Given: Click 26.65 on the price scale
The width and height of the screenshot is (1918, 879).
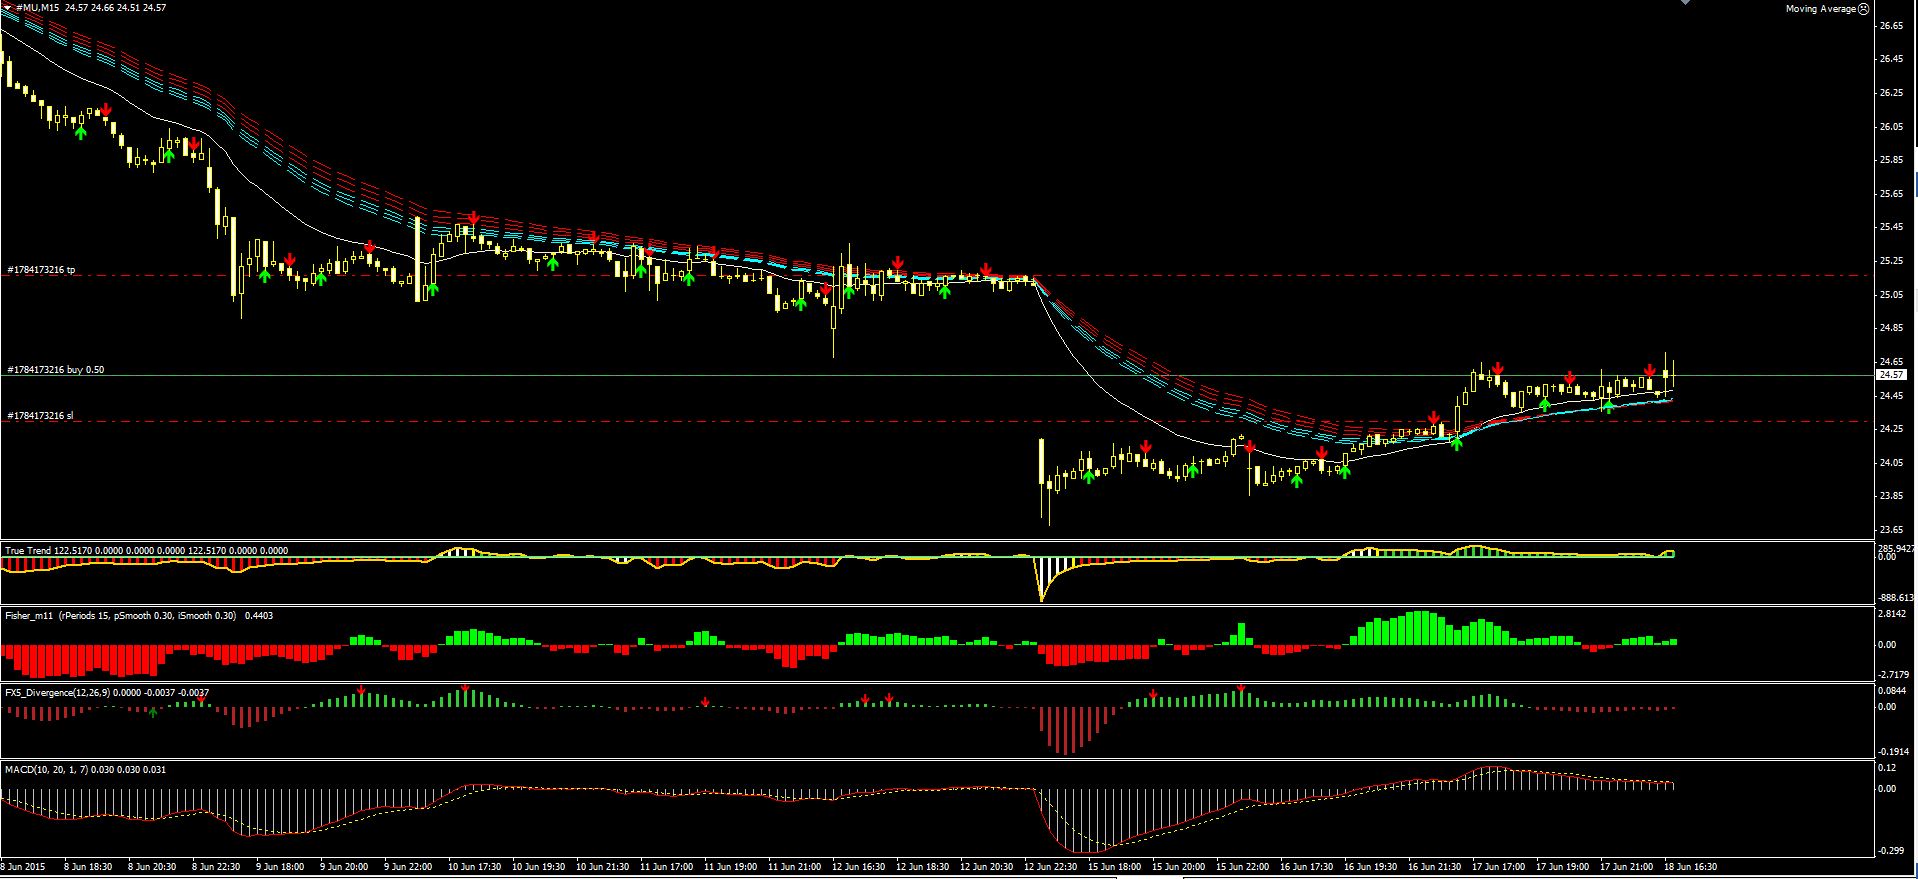Looking at the screenshot, I should (x=1891, y=26).
